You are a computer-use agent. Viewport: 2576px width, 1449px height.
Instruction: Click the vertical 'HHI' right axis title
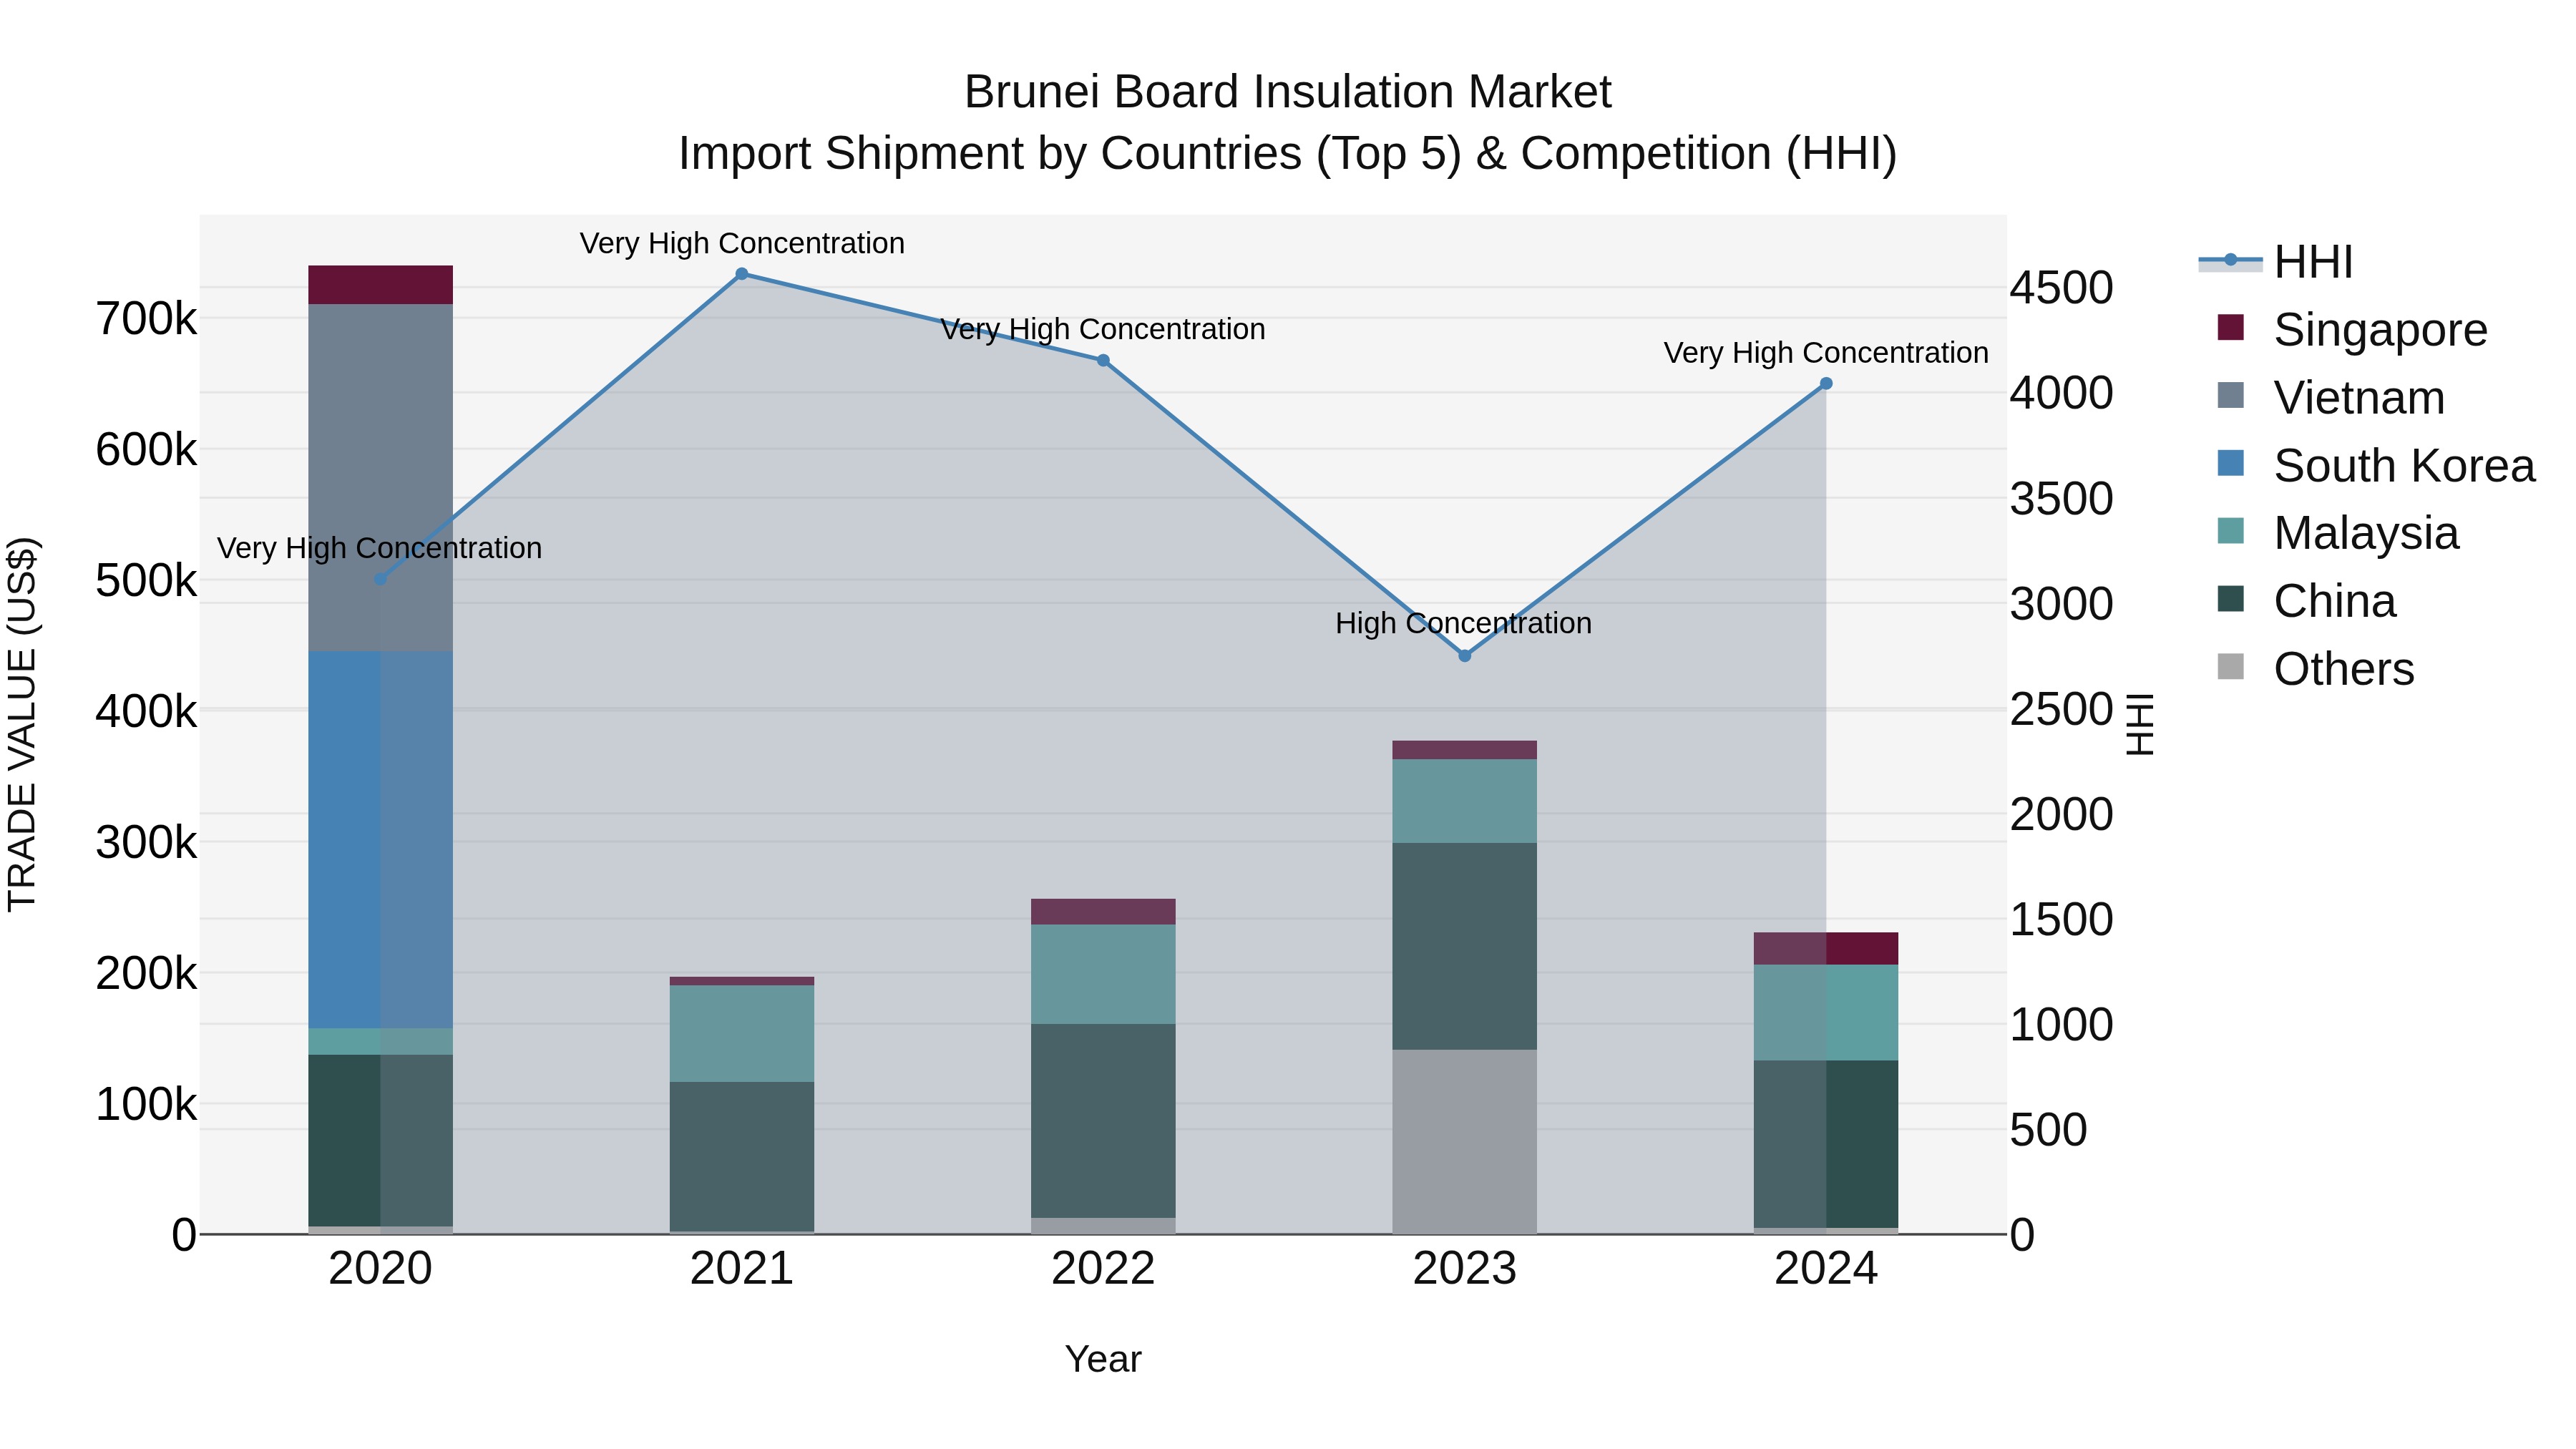click(2139, 724)
